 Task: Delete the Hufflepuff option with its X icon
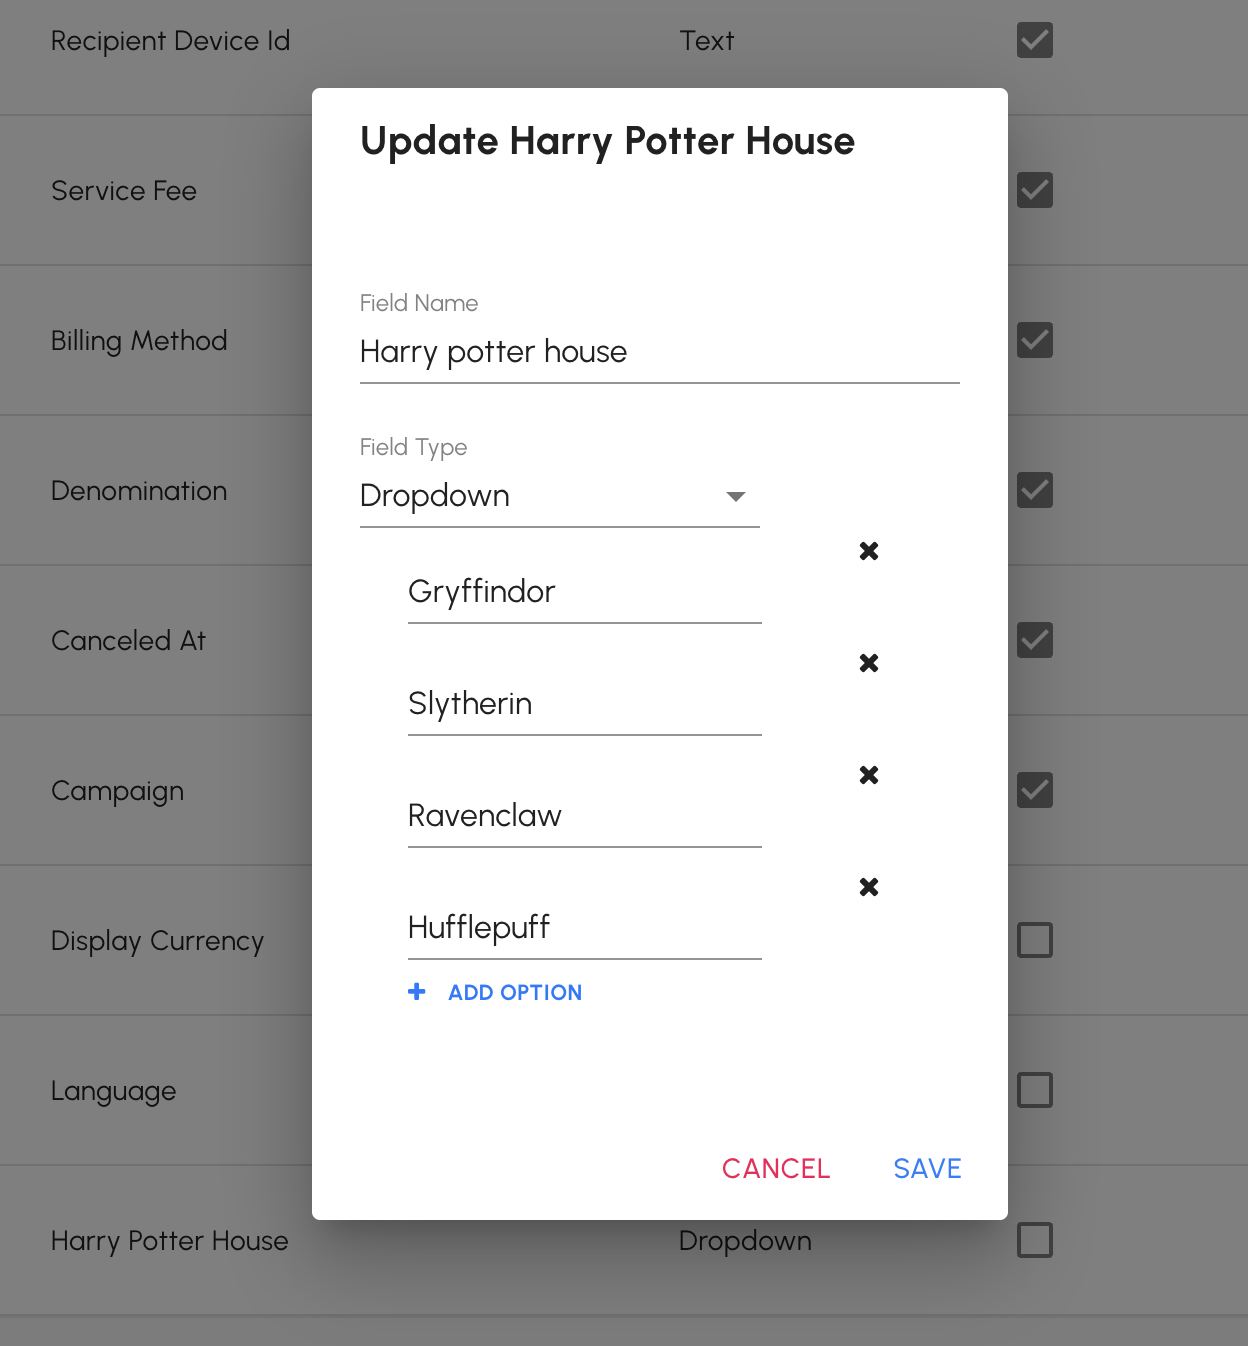pos(869,887)
